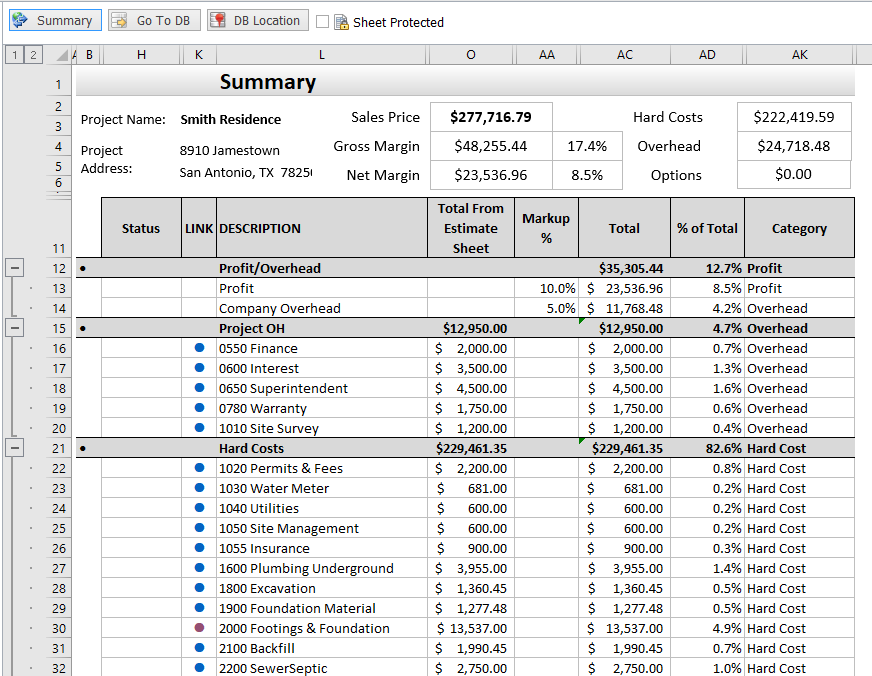
Task: Click the Project OH group label cell
Action: 321,328
